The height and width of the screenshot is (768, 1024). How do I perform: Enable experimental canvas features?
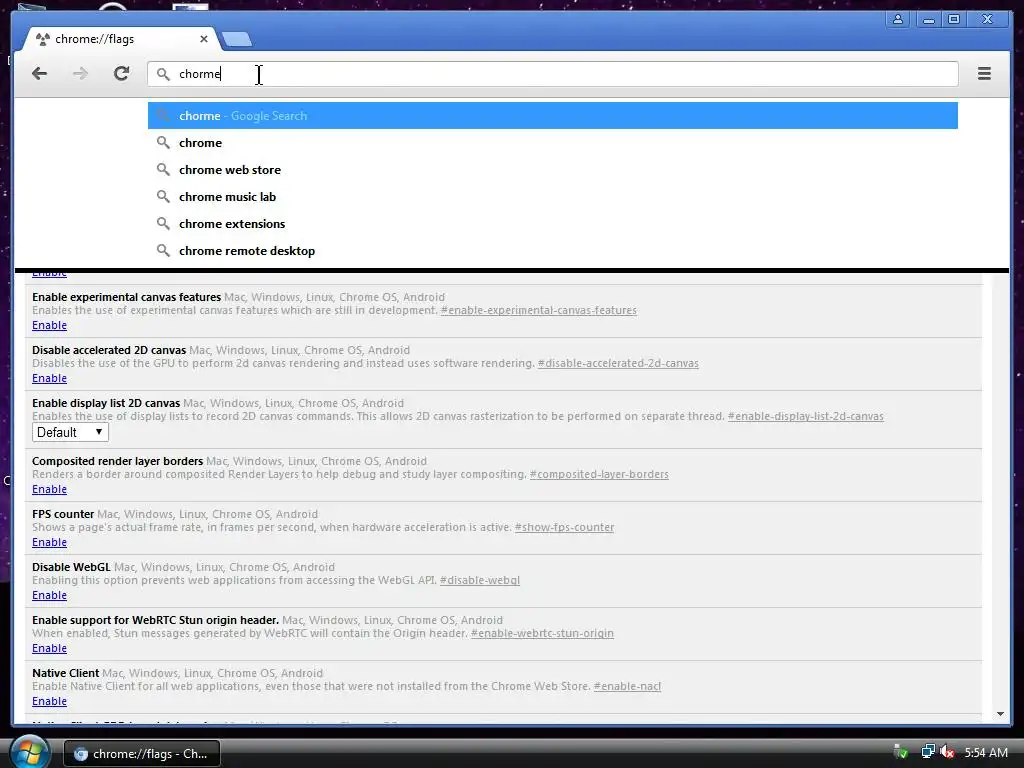point(50,325)
